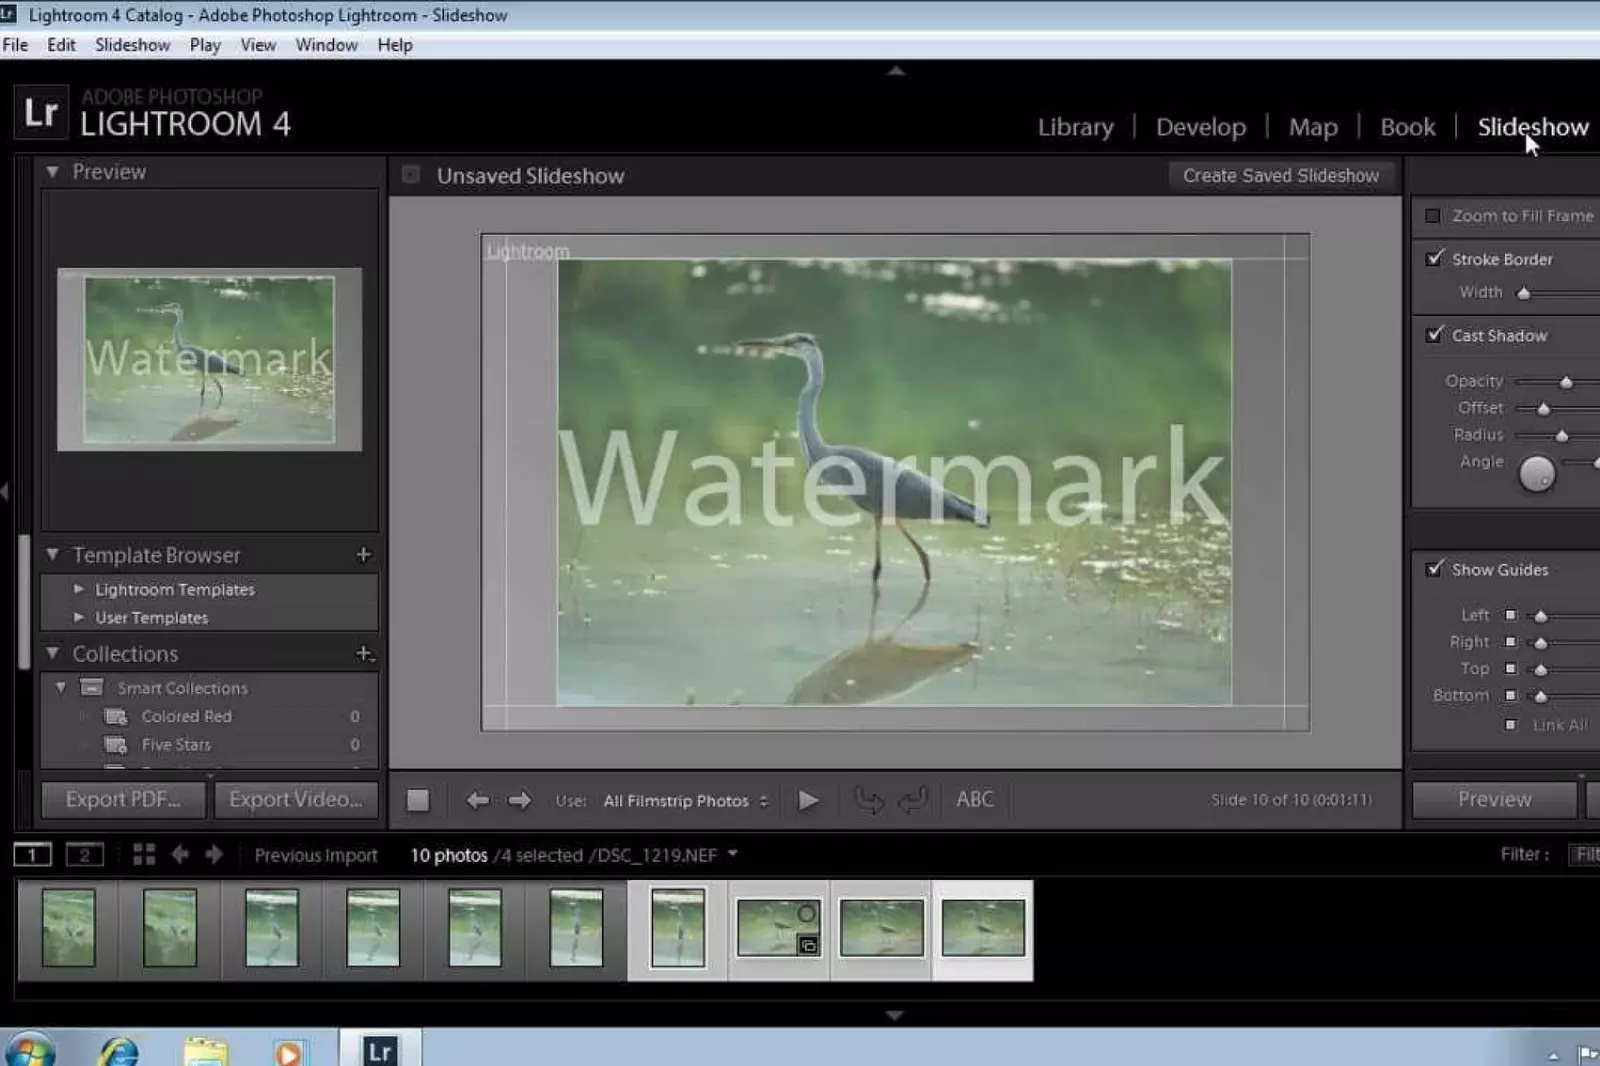
Task: Collapse left panel side arrow
Action: pyautogui.click(x=5, y=491)
